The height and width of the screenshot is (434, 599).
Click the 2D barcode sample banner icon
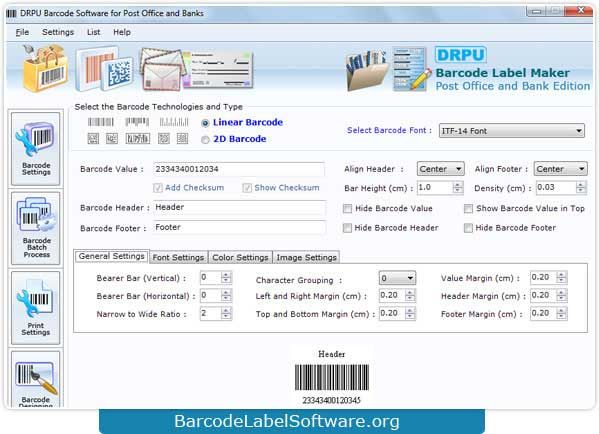coord(104,69)
